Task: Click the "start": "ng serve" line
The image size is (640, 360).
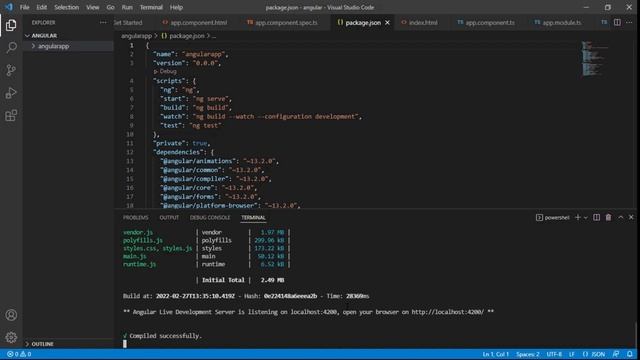Action: pyautogui.click(x=196, y=99)
